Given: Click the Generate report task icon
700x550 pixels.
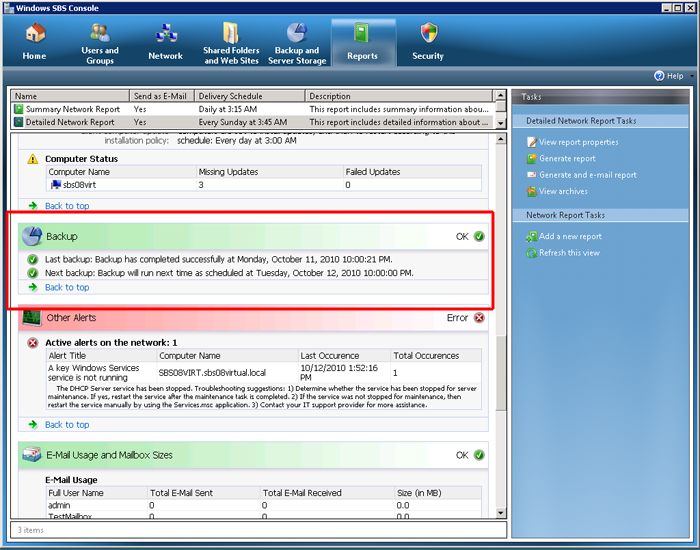Looking at the screenshot, I should click(x=532, y=159).
